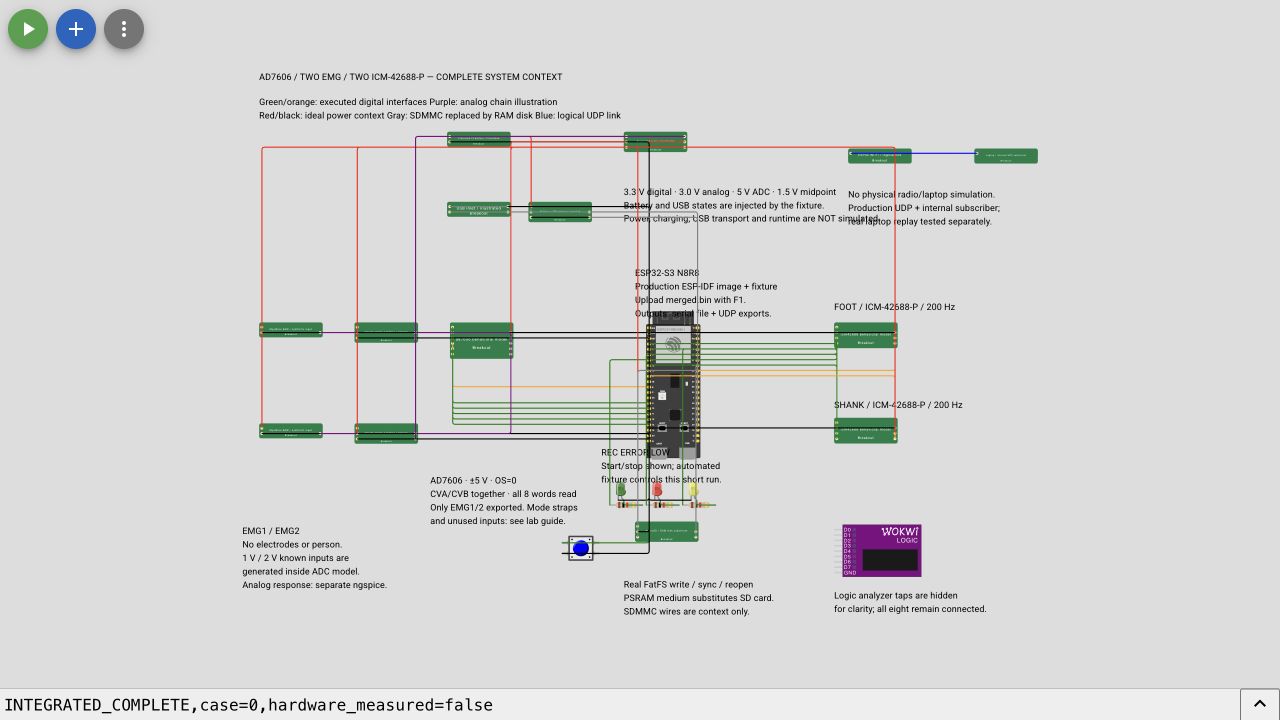
Task: Select the breakout chip above the Real FatFS note
Action: (x=667, y=532)
